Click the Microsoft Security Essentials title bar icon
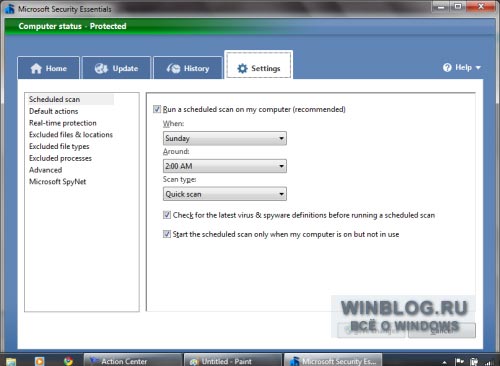The width and height of the screenshot is (500, 366). (10, 9)
